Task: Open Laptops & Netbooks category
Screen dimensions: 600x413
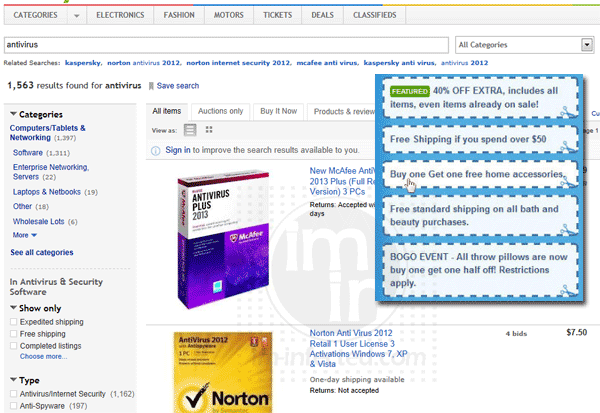Action: pos(47,192)
